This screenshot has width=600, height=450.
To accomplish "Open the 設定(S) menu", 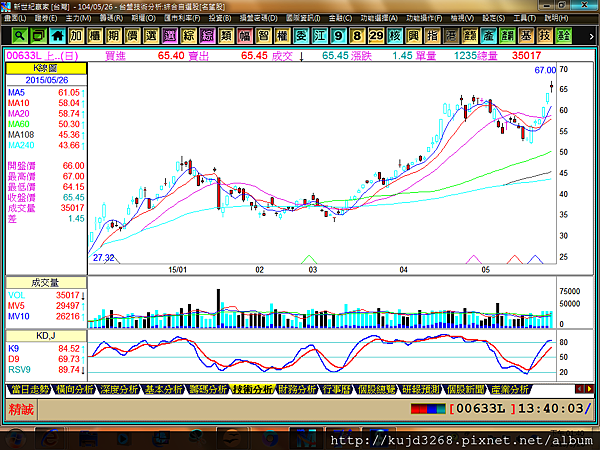I will [493, 18].
